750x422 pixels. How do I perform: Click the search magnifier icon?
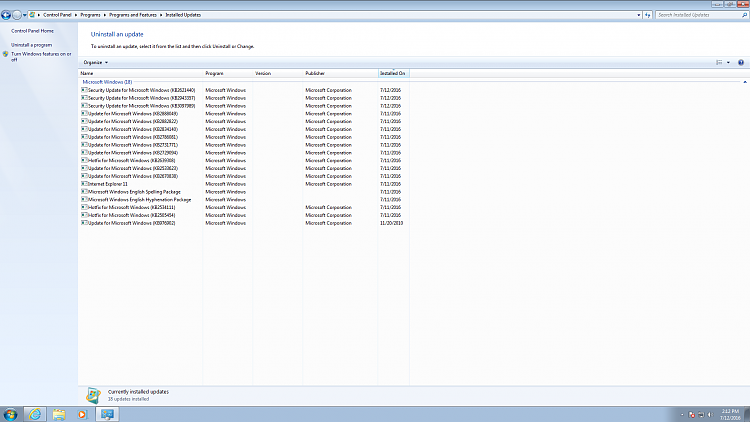click(x=744, y=15)
